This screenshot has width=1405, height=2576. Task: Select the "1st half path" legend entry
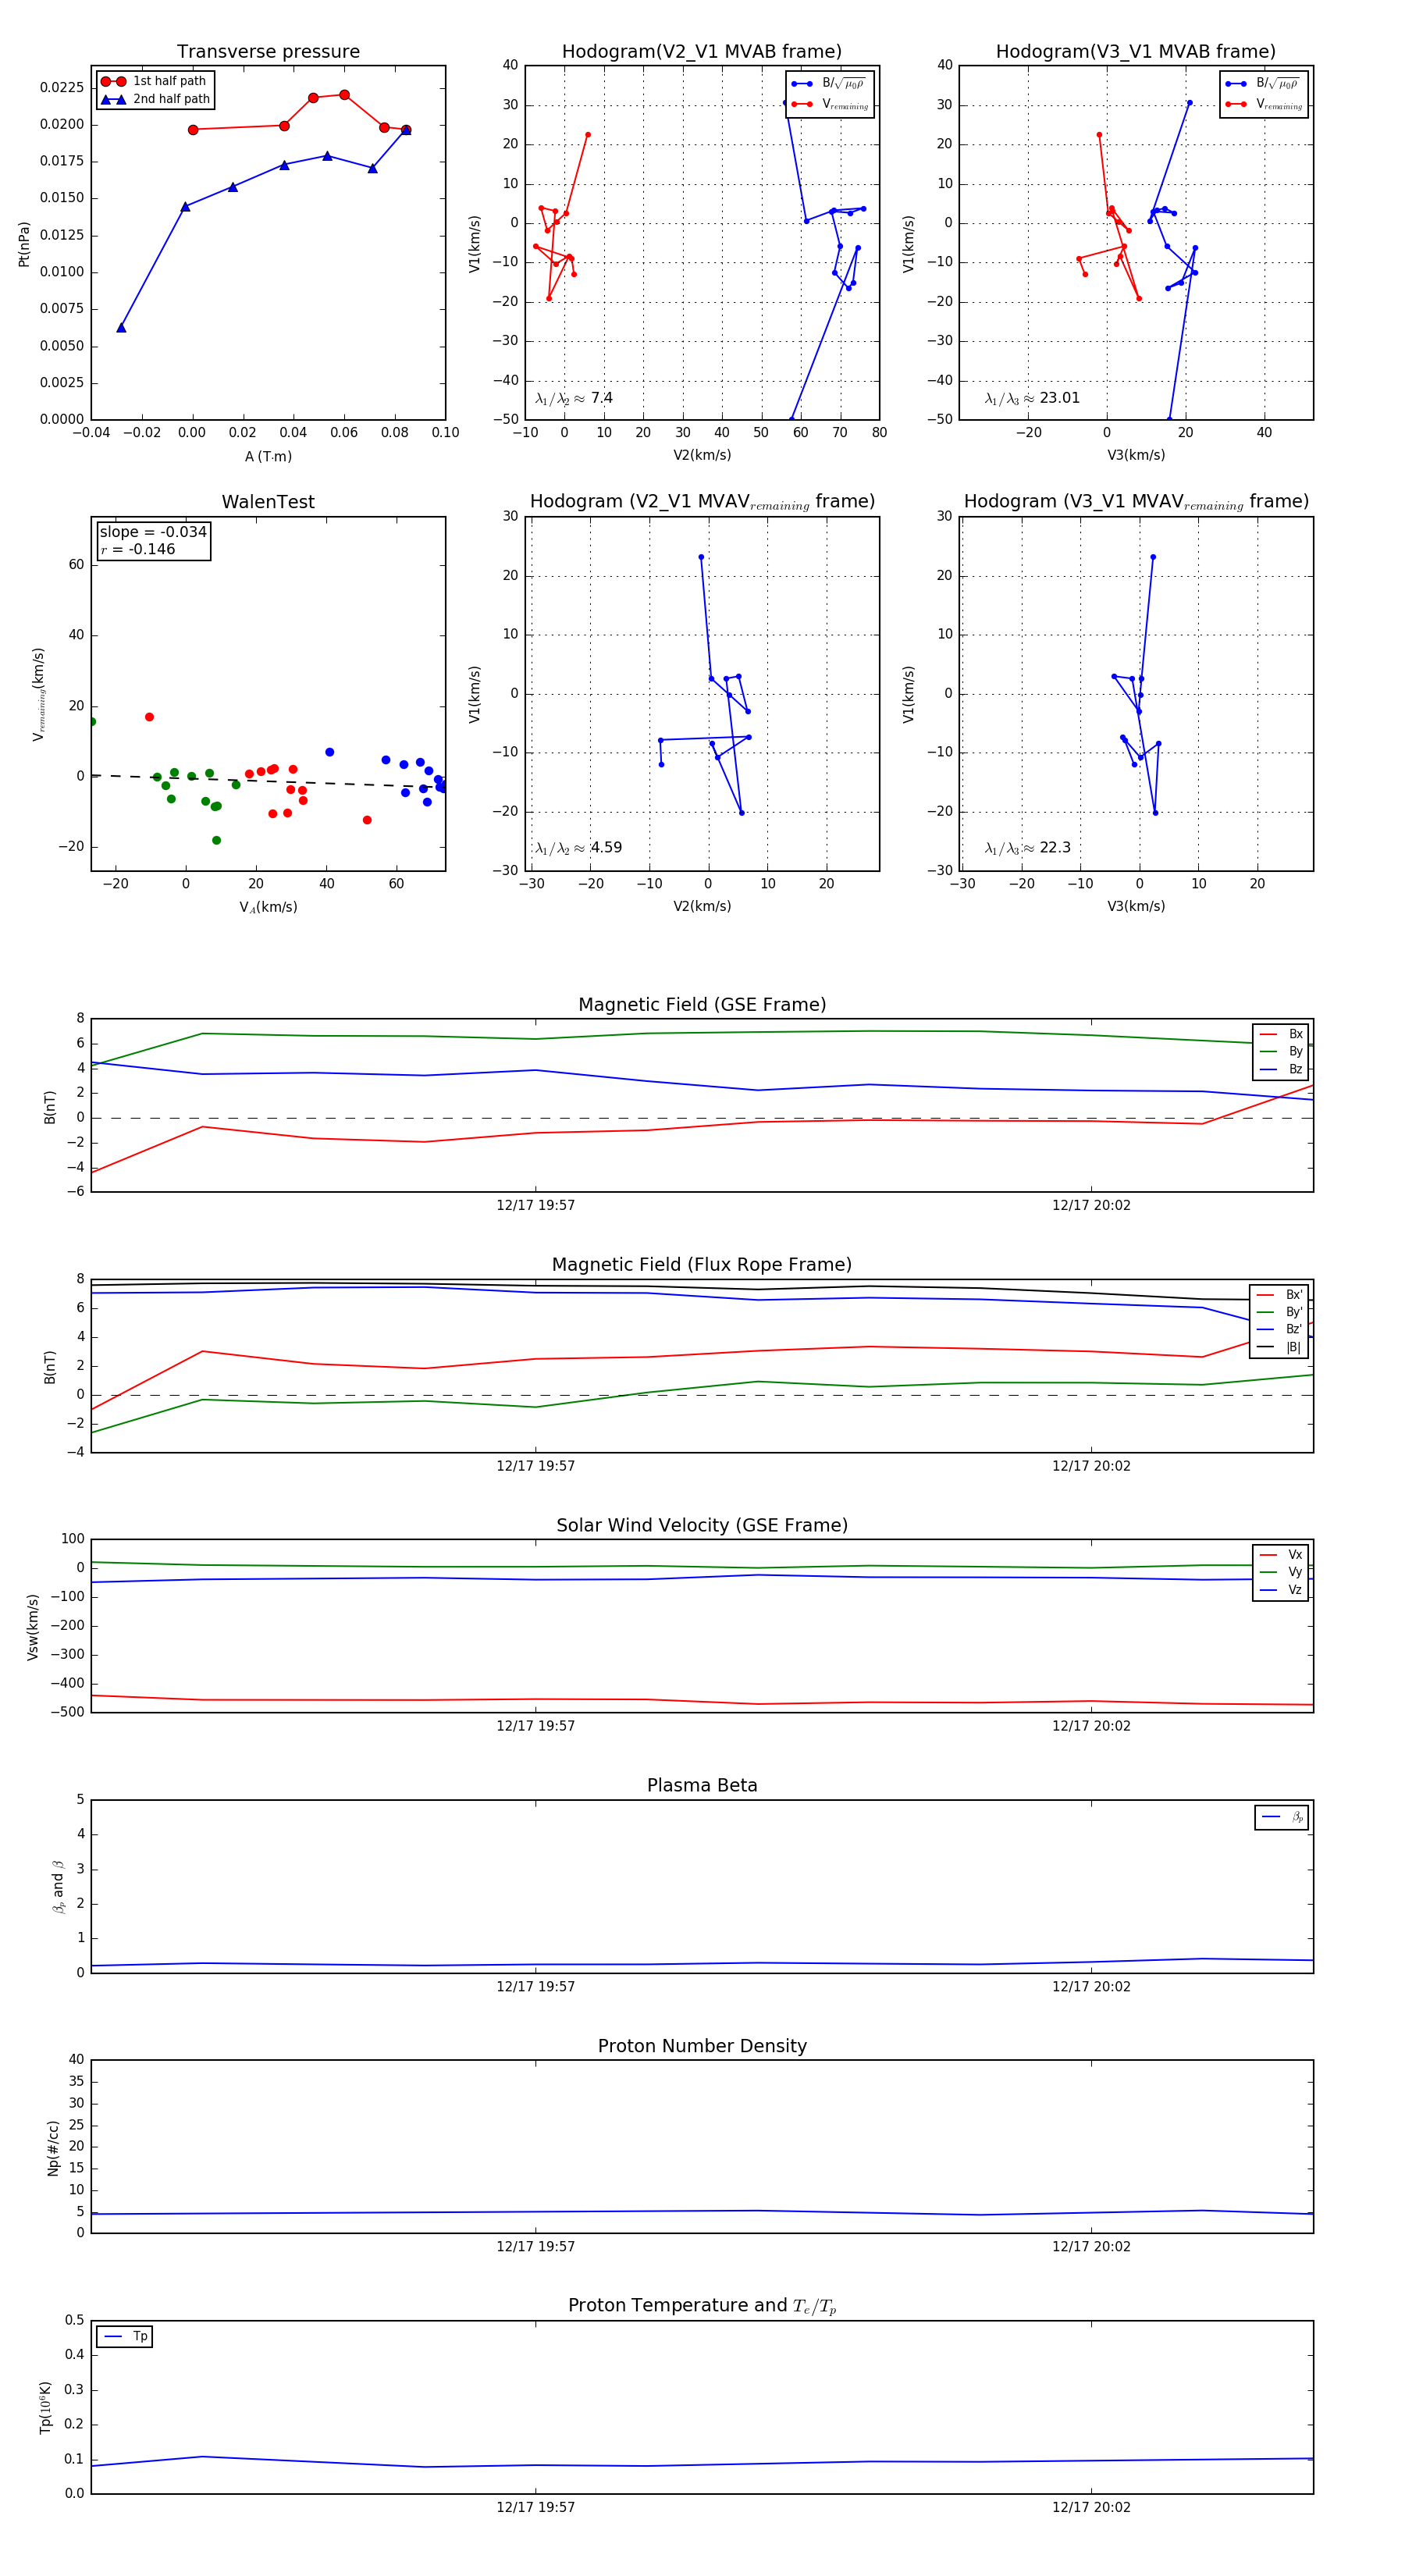tap(154, 81)
